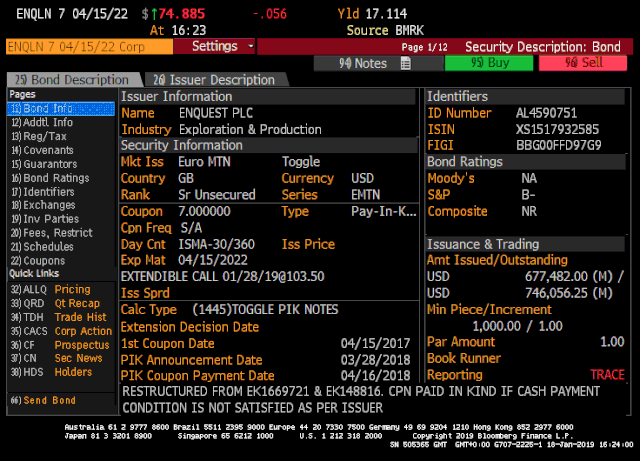Open the 94 Notes button
640x461 pixels.
point(378,63)
